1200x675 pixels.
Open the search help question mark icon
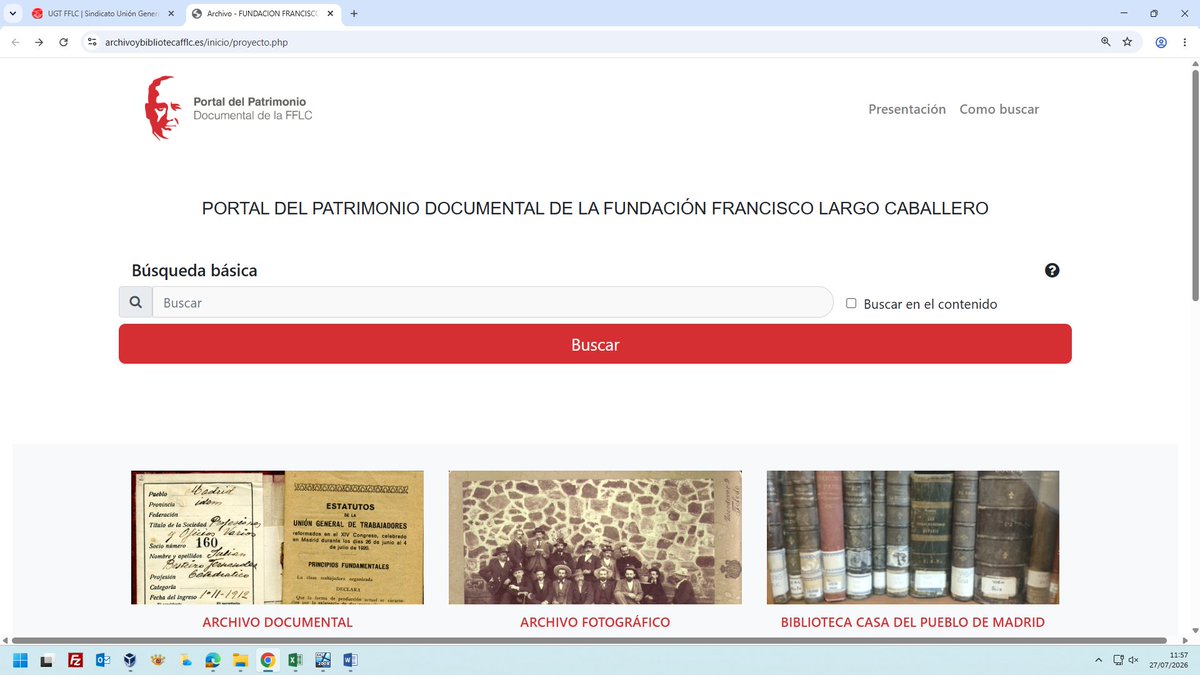[1052, 270]
